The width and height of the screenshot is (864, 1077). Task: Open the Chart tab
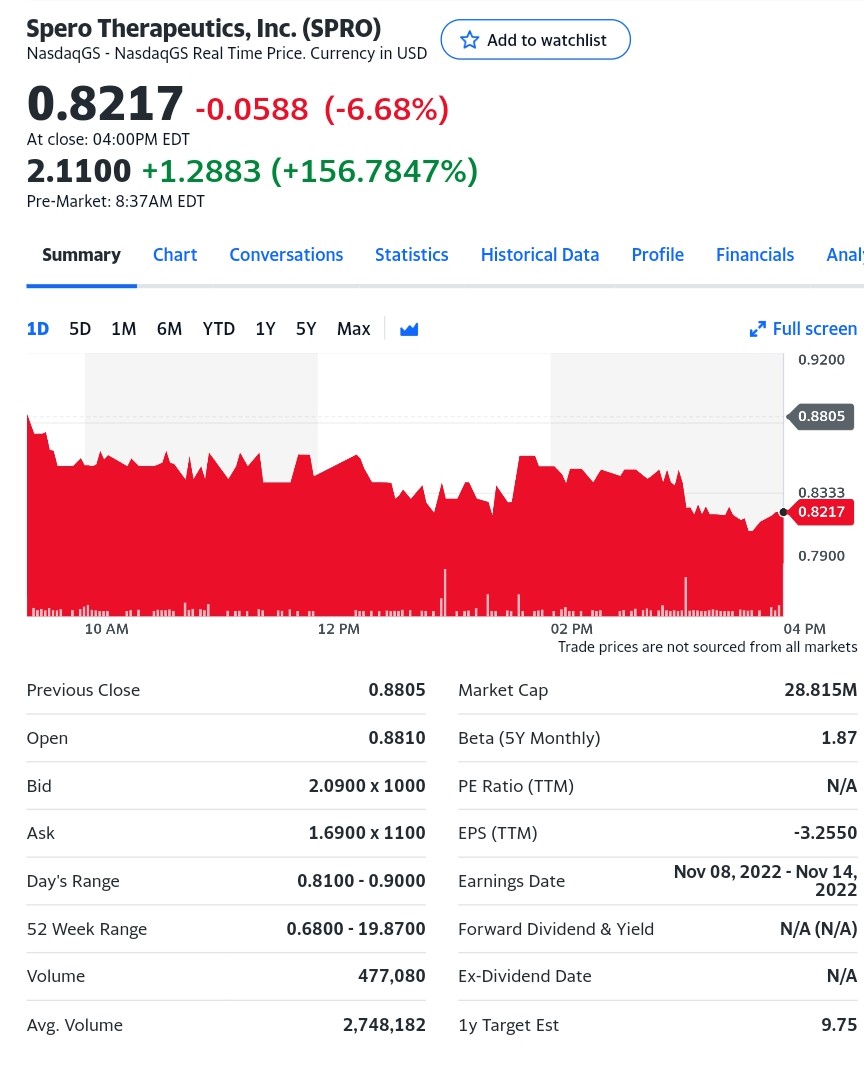175,255
